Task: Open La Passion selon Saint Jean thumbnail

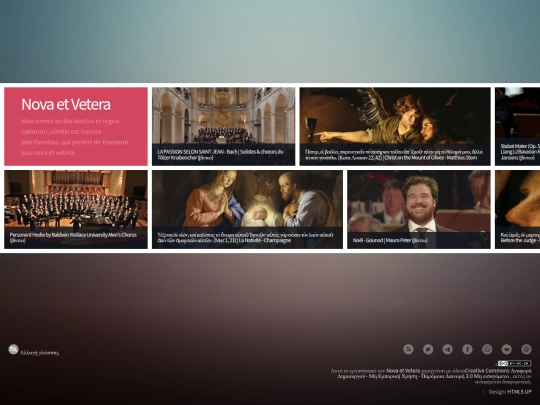Action: coord(224,126)
